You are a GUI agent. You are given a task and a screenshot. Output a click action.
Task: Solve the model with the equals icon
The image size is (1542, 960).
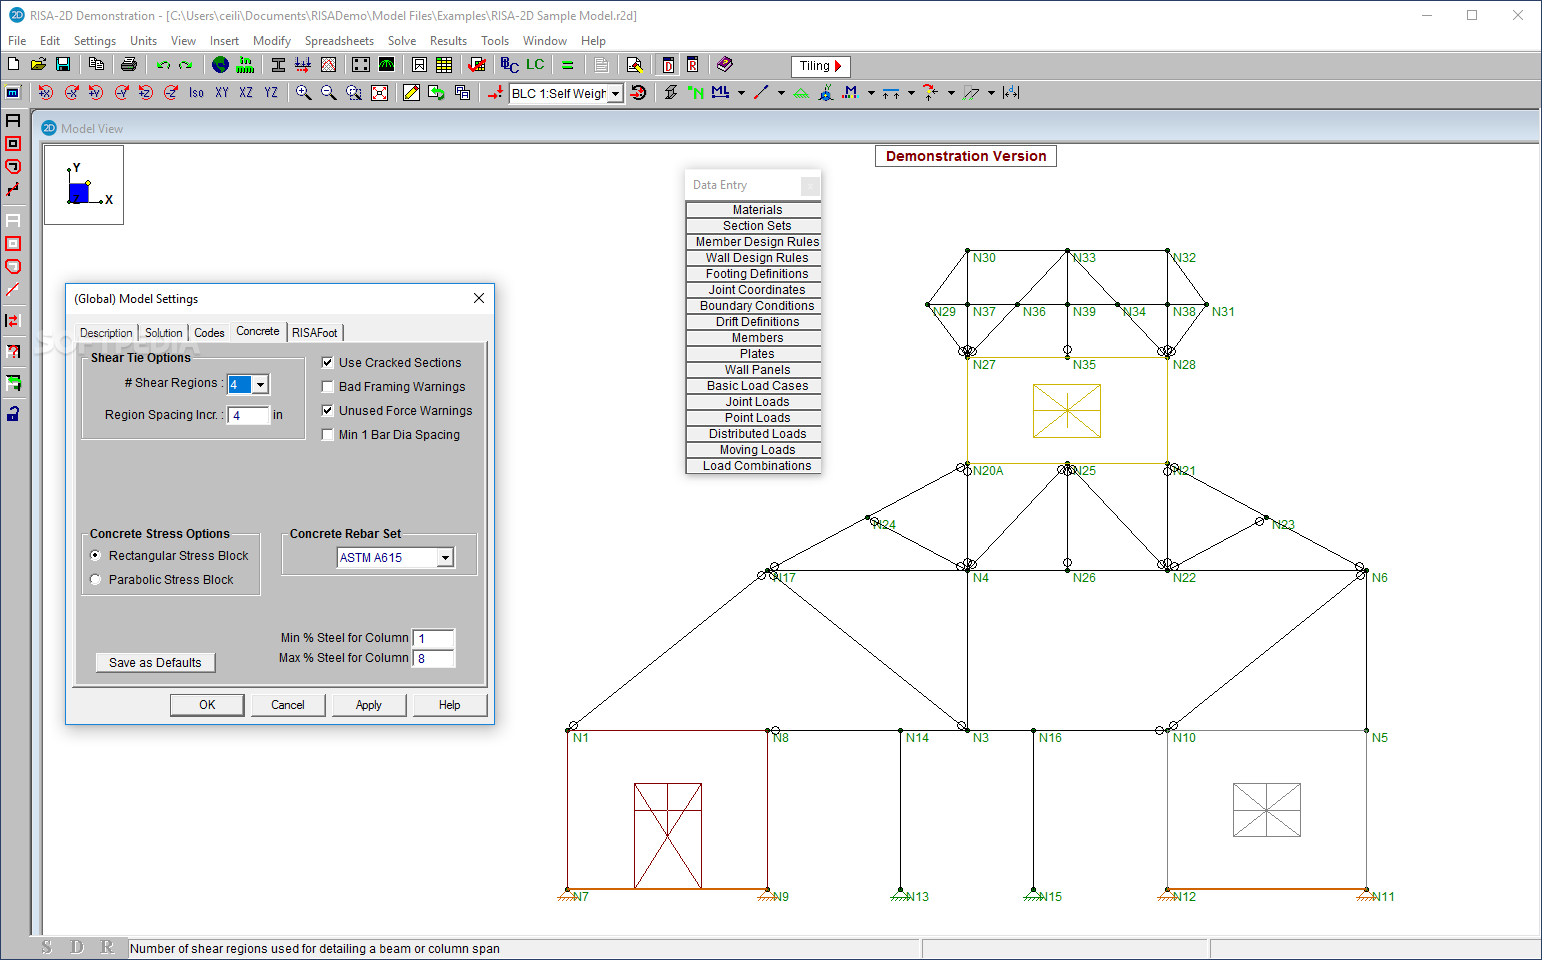tap(567, 65)
